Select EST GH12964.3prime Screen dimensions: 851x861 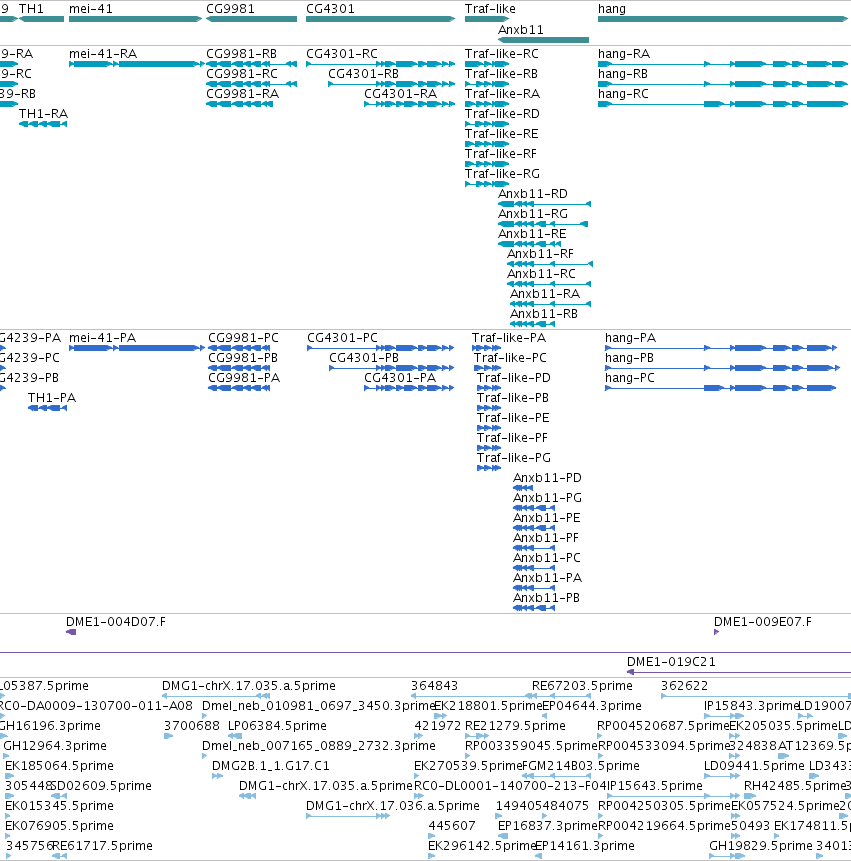click(6, 756)
